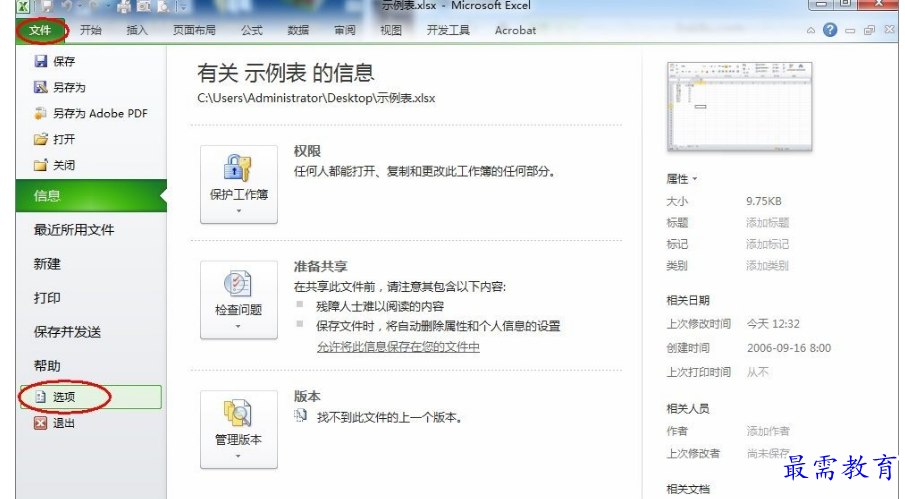Switch to the 插入 ribbon tab
905x499 pixels.
pyautogui.click(x=137, y=30)
